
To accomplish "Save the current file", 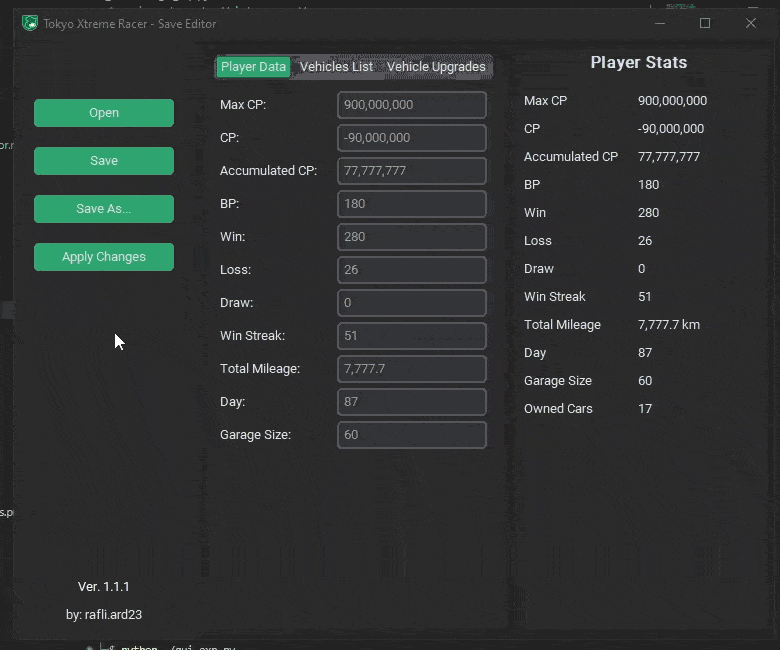I will (104, 161).
